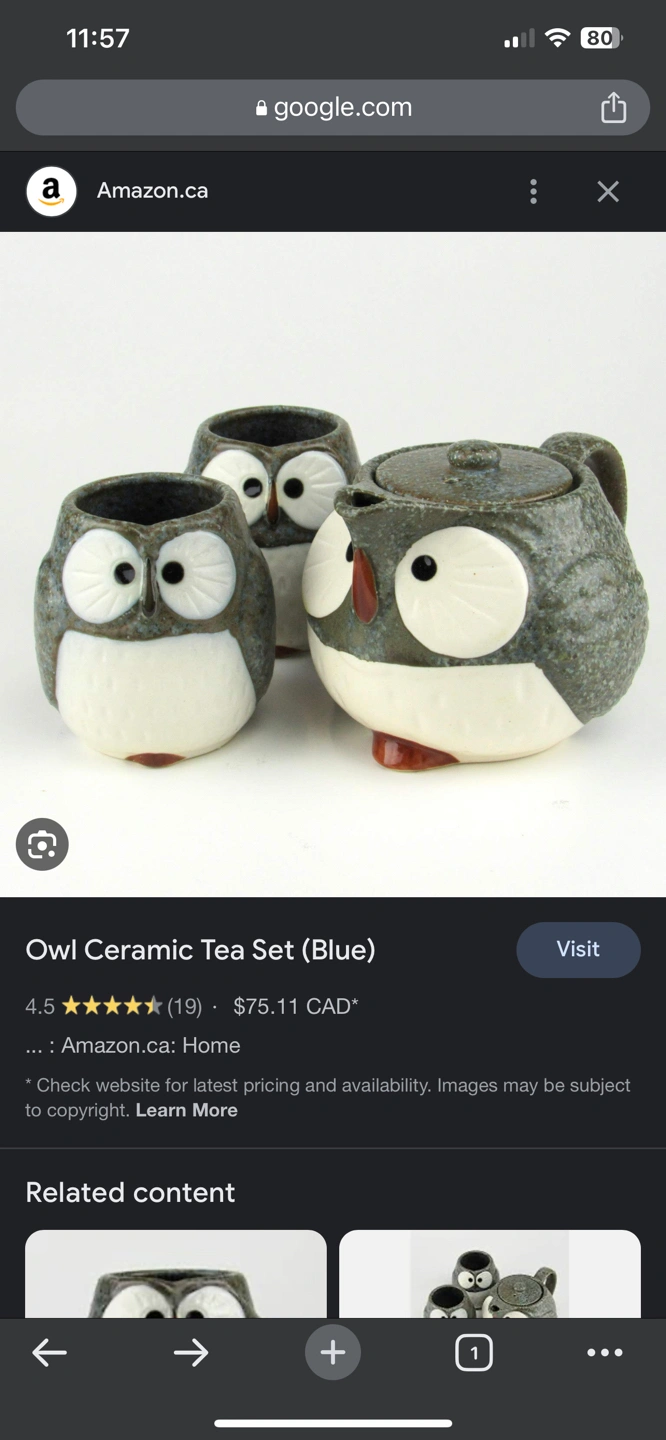Open the second related content tea set thumbnail
666x1440 pixels.
click(490, 1274)
